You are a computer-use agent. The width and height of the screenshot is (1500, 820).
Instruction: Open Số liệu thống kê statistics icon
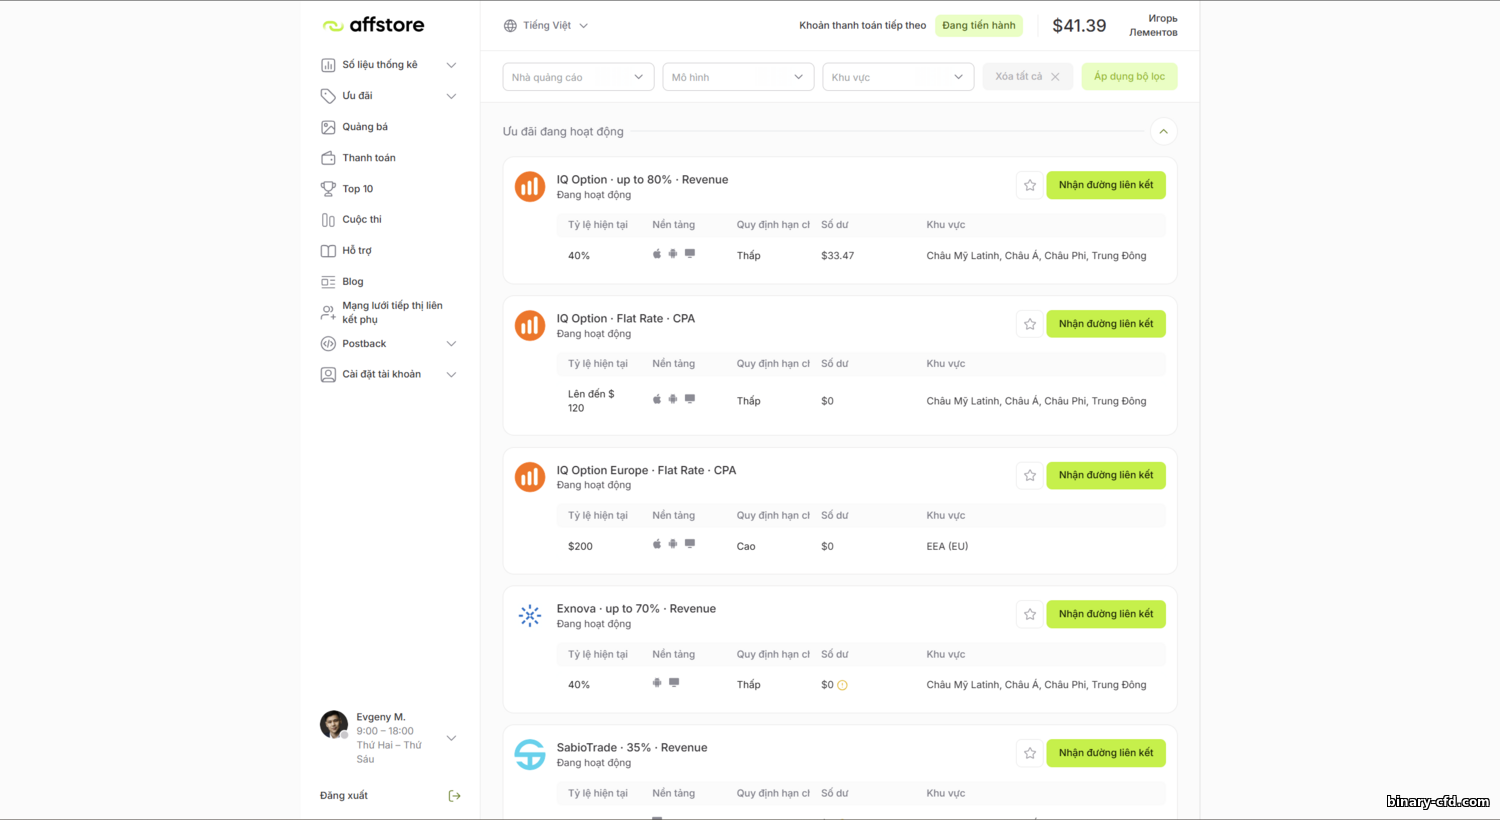click(328, 65)
